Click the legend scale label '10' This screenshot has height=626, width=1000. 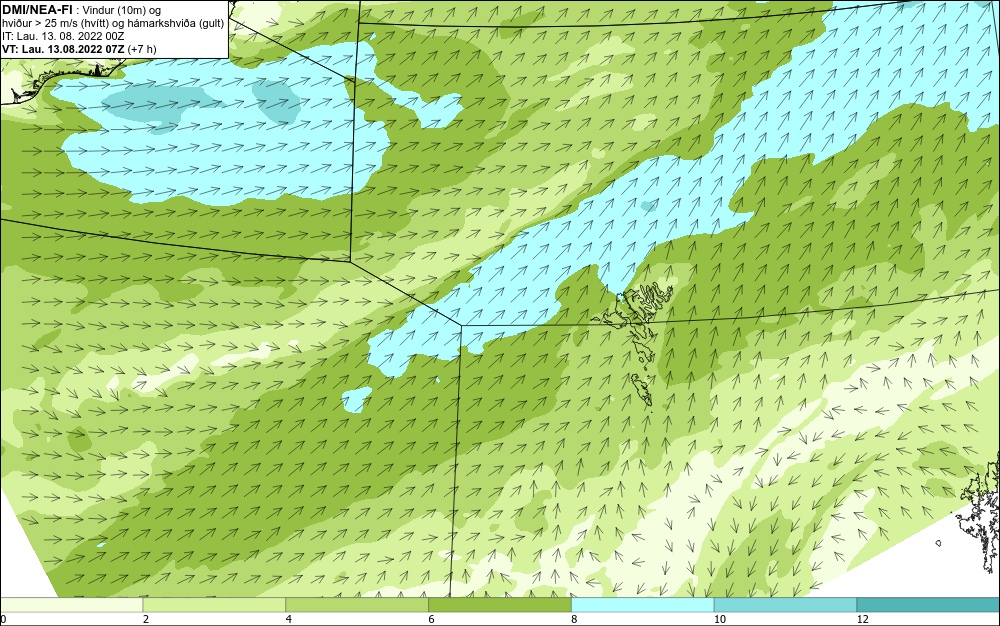tap(720, 619)
